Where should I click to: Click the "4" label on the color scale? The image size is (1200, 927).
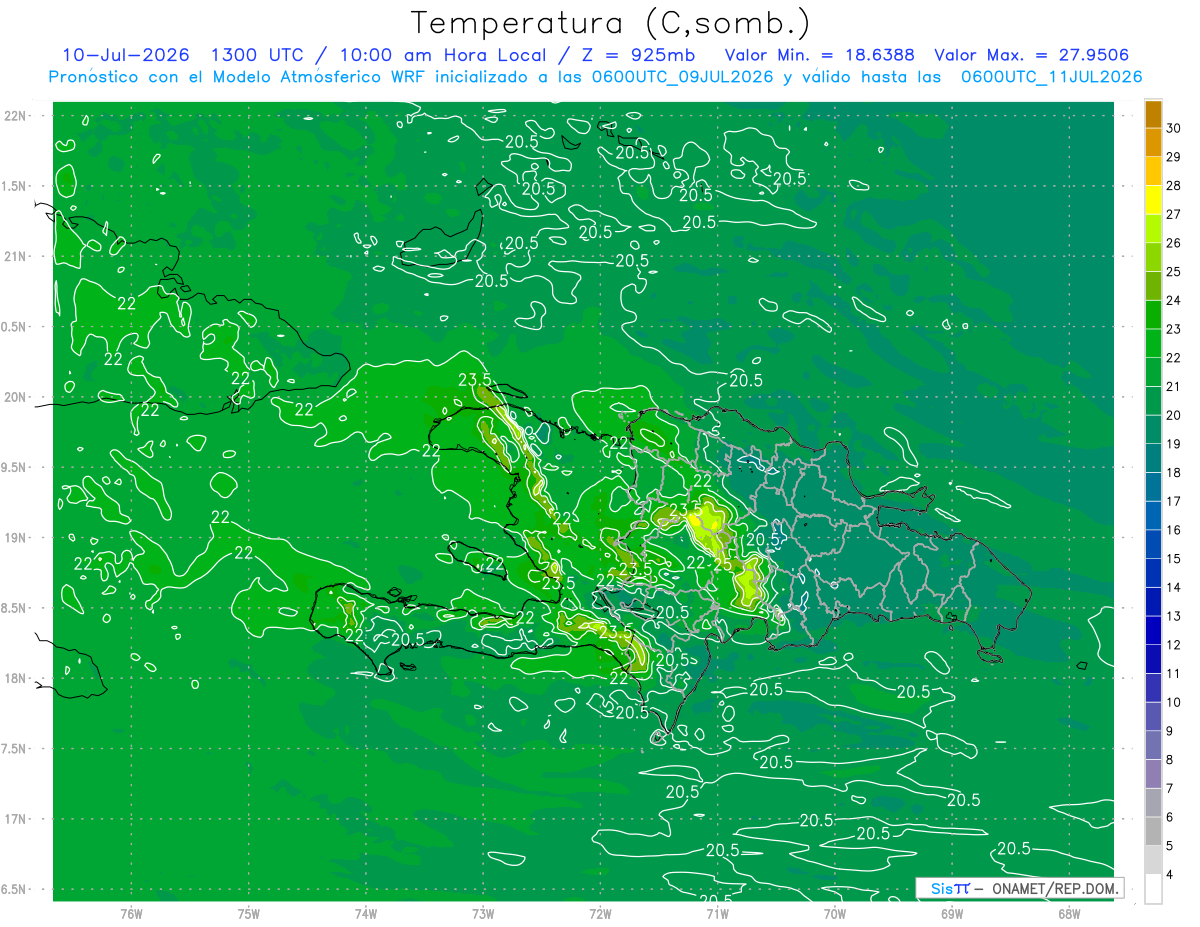pos(1171,875)
